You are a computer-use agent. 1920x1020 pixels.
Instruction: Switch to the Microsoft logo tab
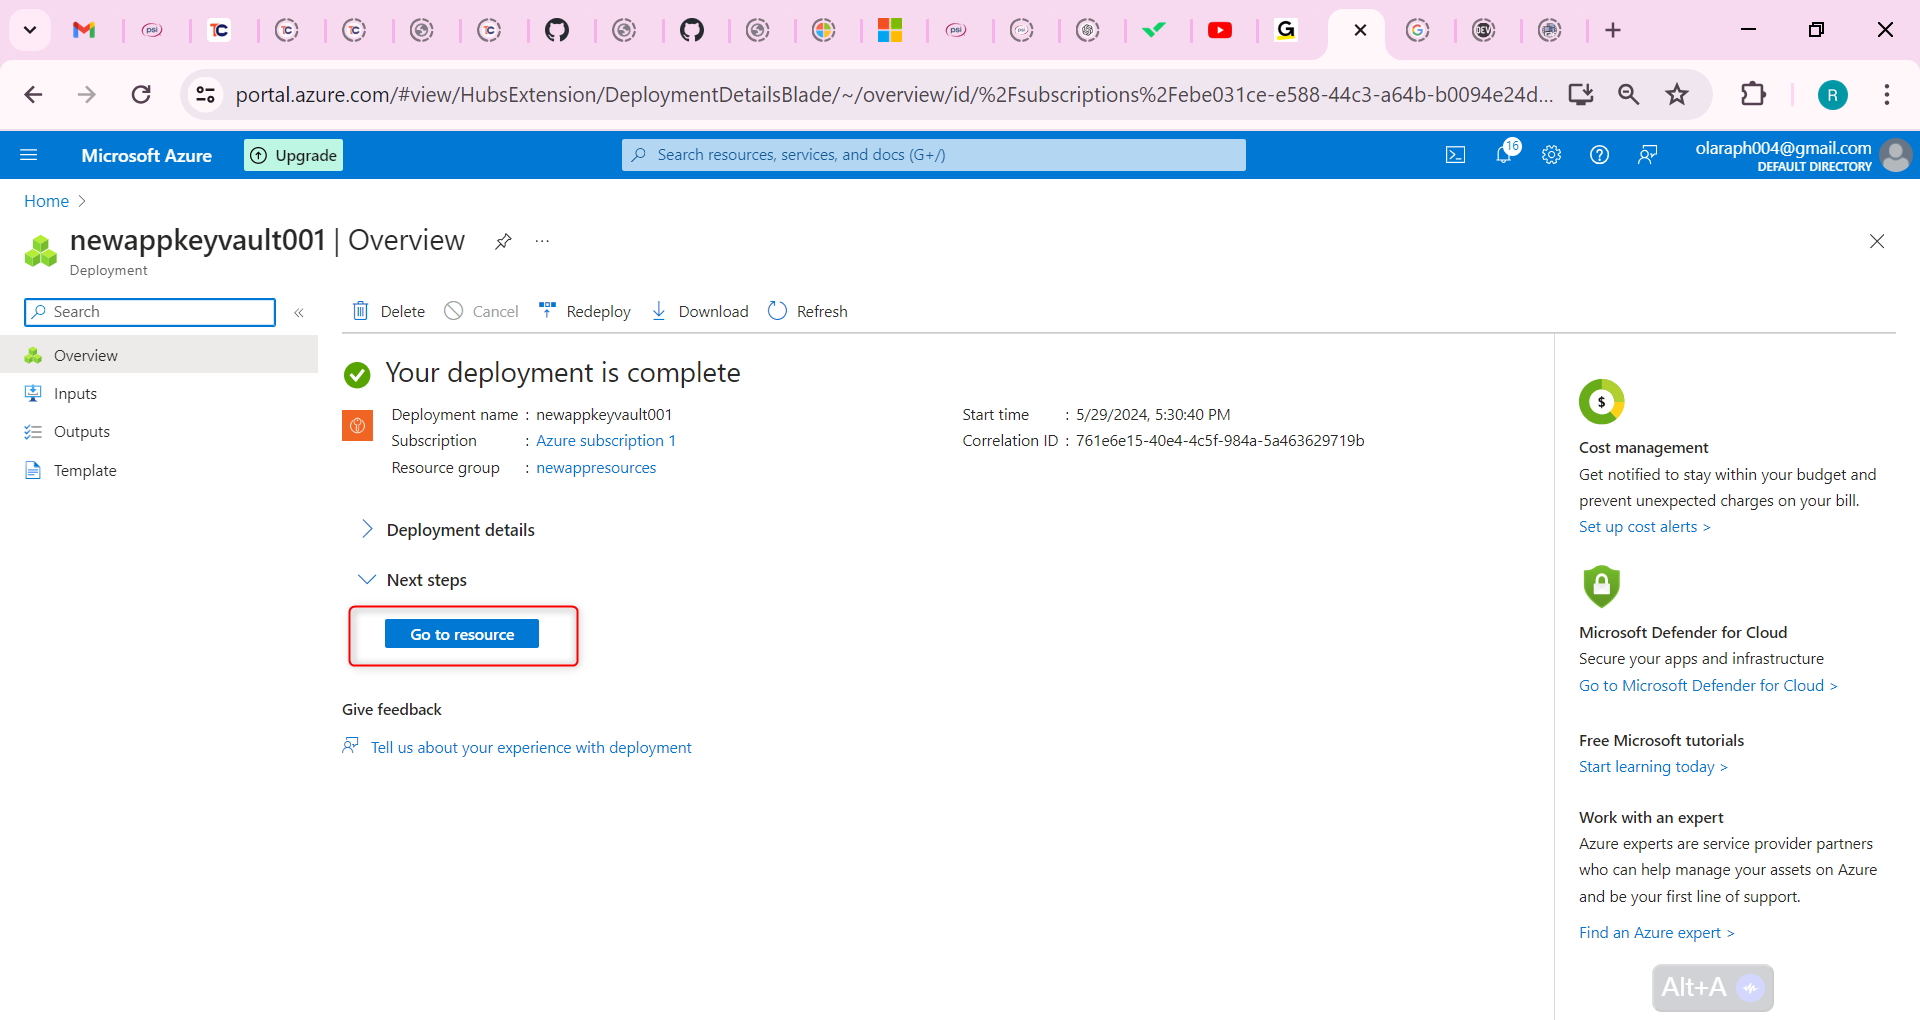tap(890, 30)
